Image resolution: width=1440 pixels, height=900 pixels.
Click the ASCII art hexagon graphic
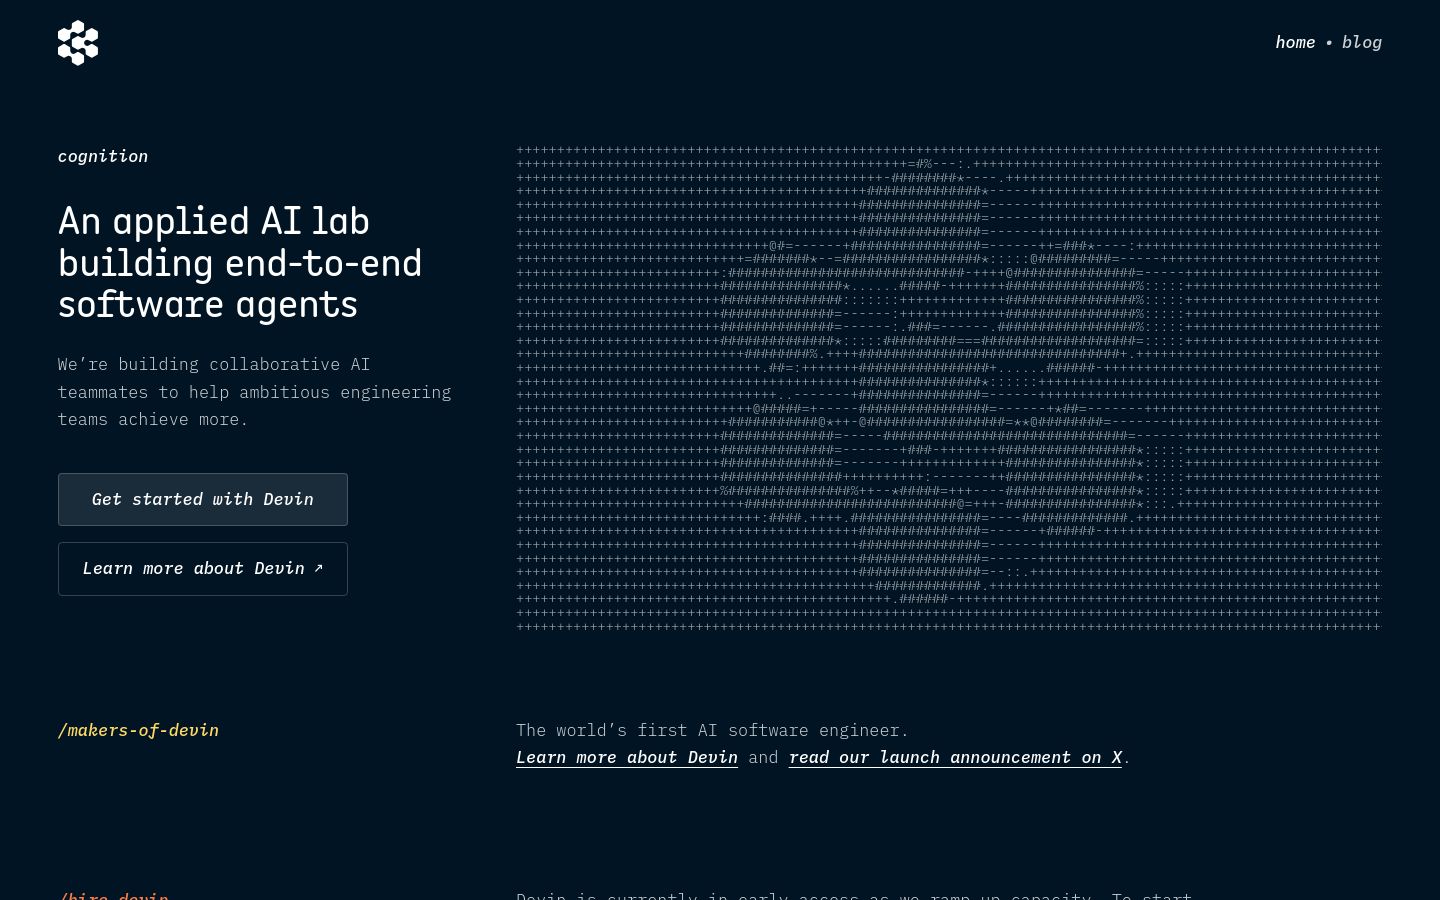[x=948, y=388]
